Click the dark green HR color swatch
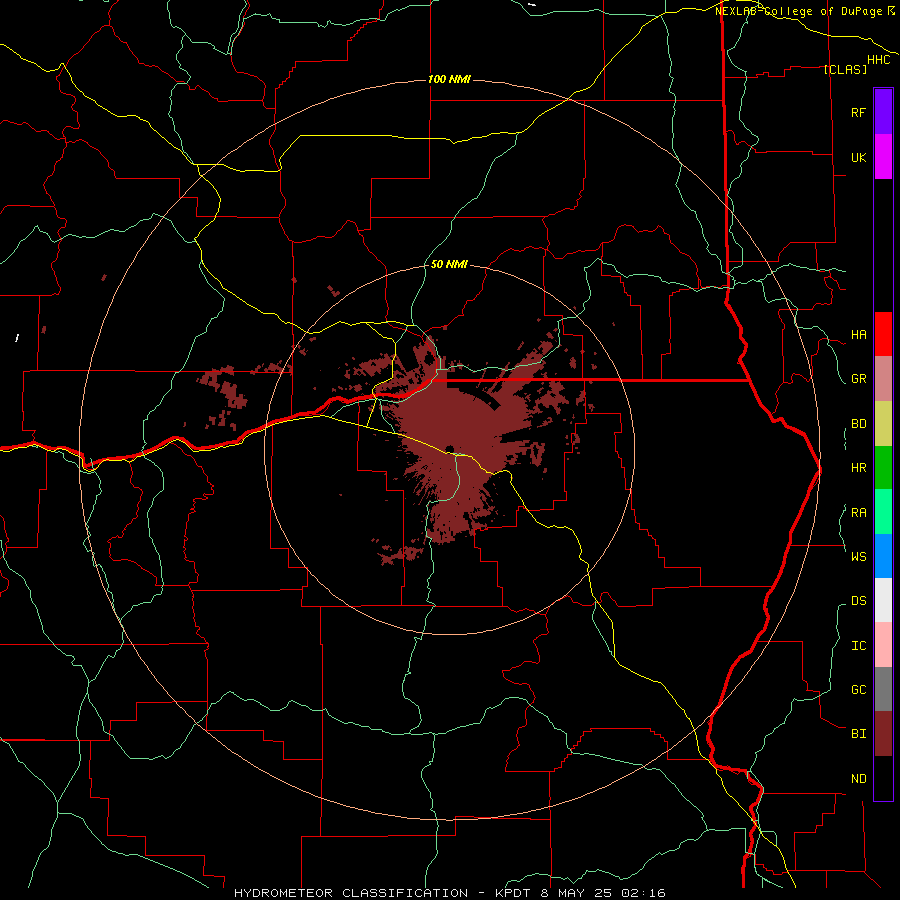The image size is (900, 900). pyautogui.click(x=883, y=468)
